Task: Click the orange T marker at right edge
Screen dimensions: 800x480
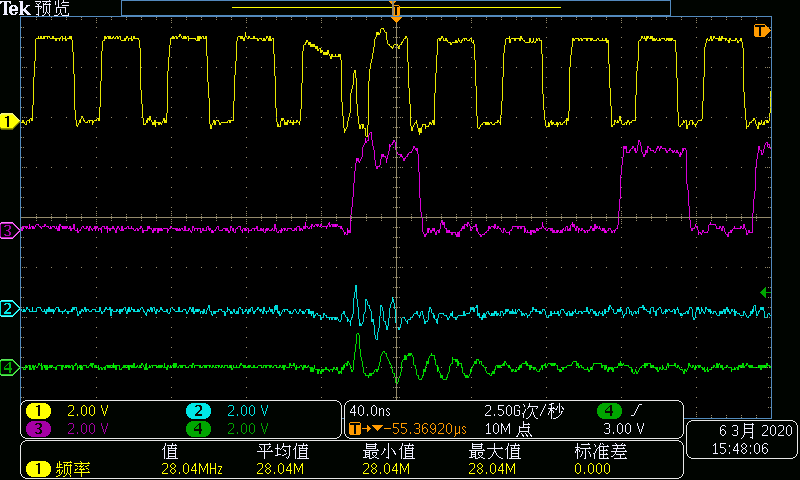Action: pyautogui.click(x=761, y=31)
